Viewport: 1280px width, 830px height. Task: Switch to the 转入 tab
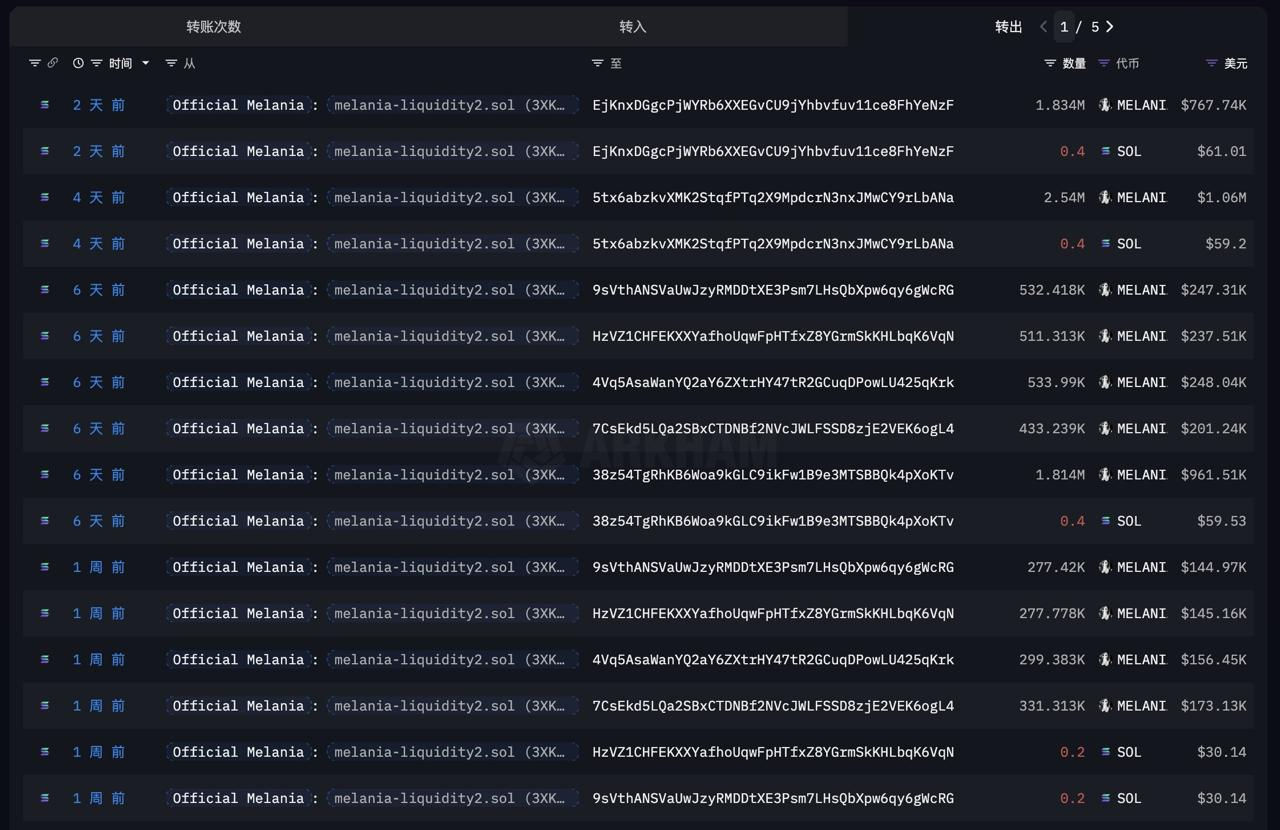click(633, 27)
